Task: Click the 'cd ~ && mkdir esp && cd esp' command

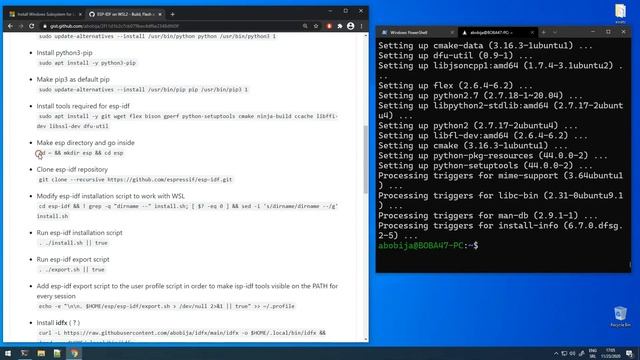Action: coord(81,153)
